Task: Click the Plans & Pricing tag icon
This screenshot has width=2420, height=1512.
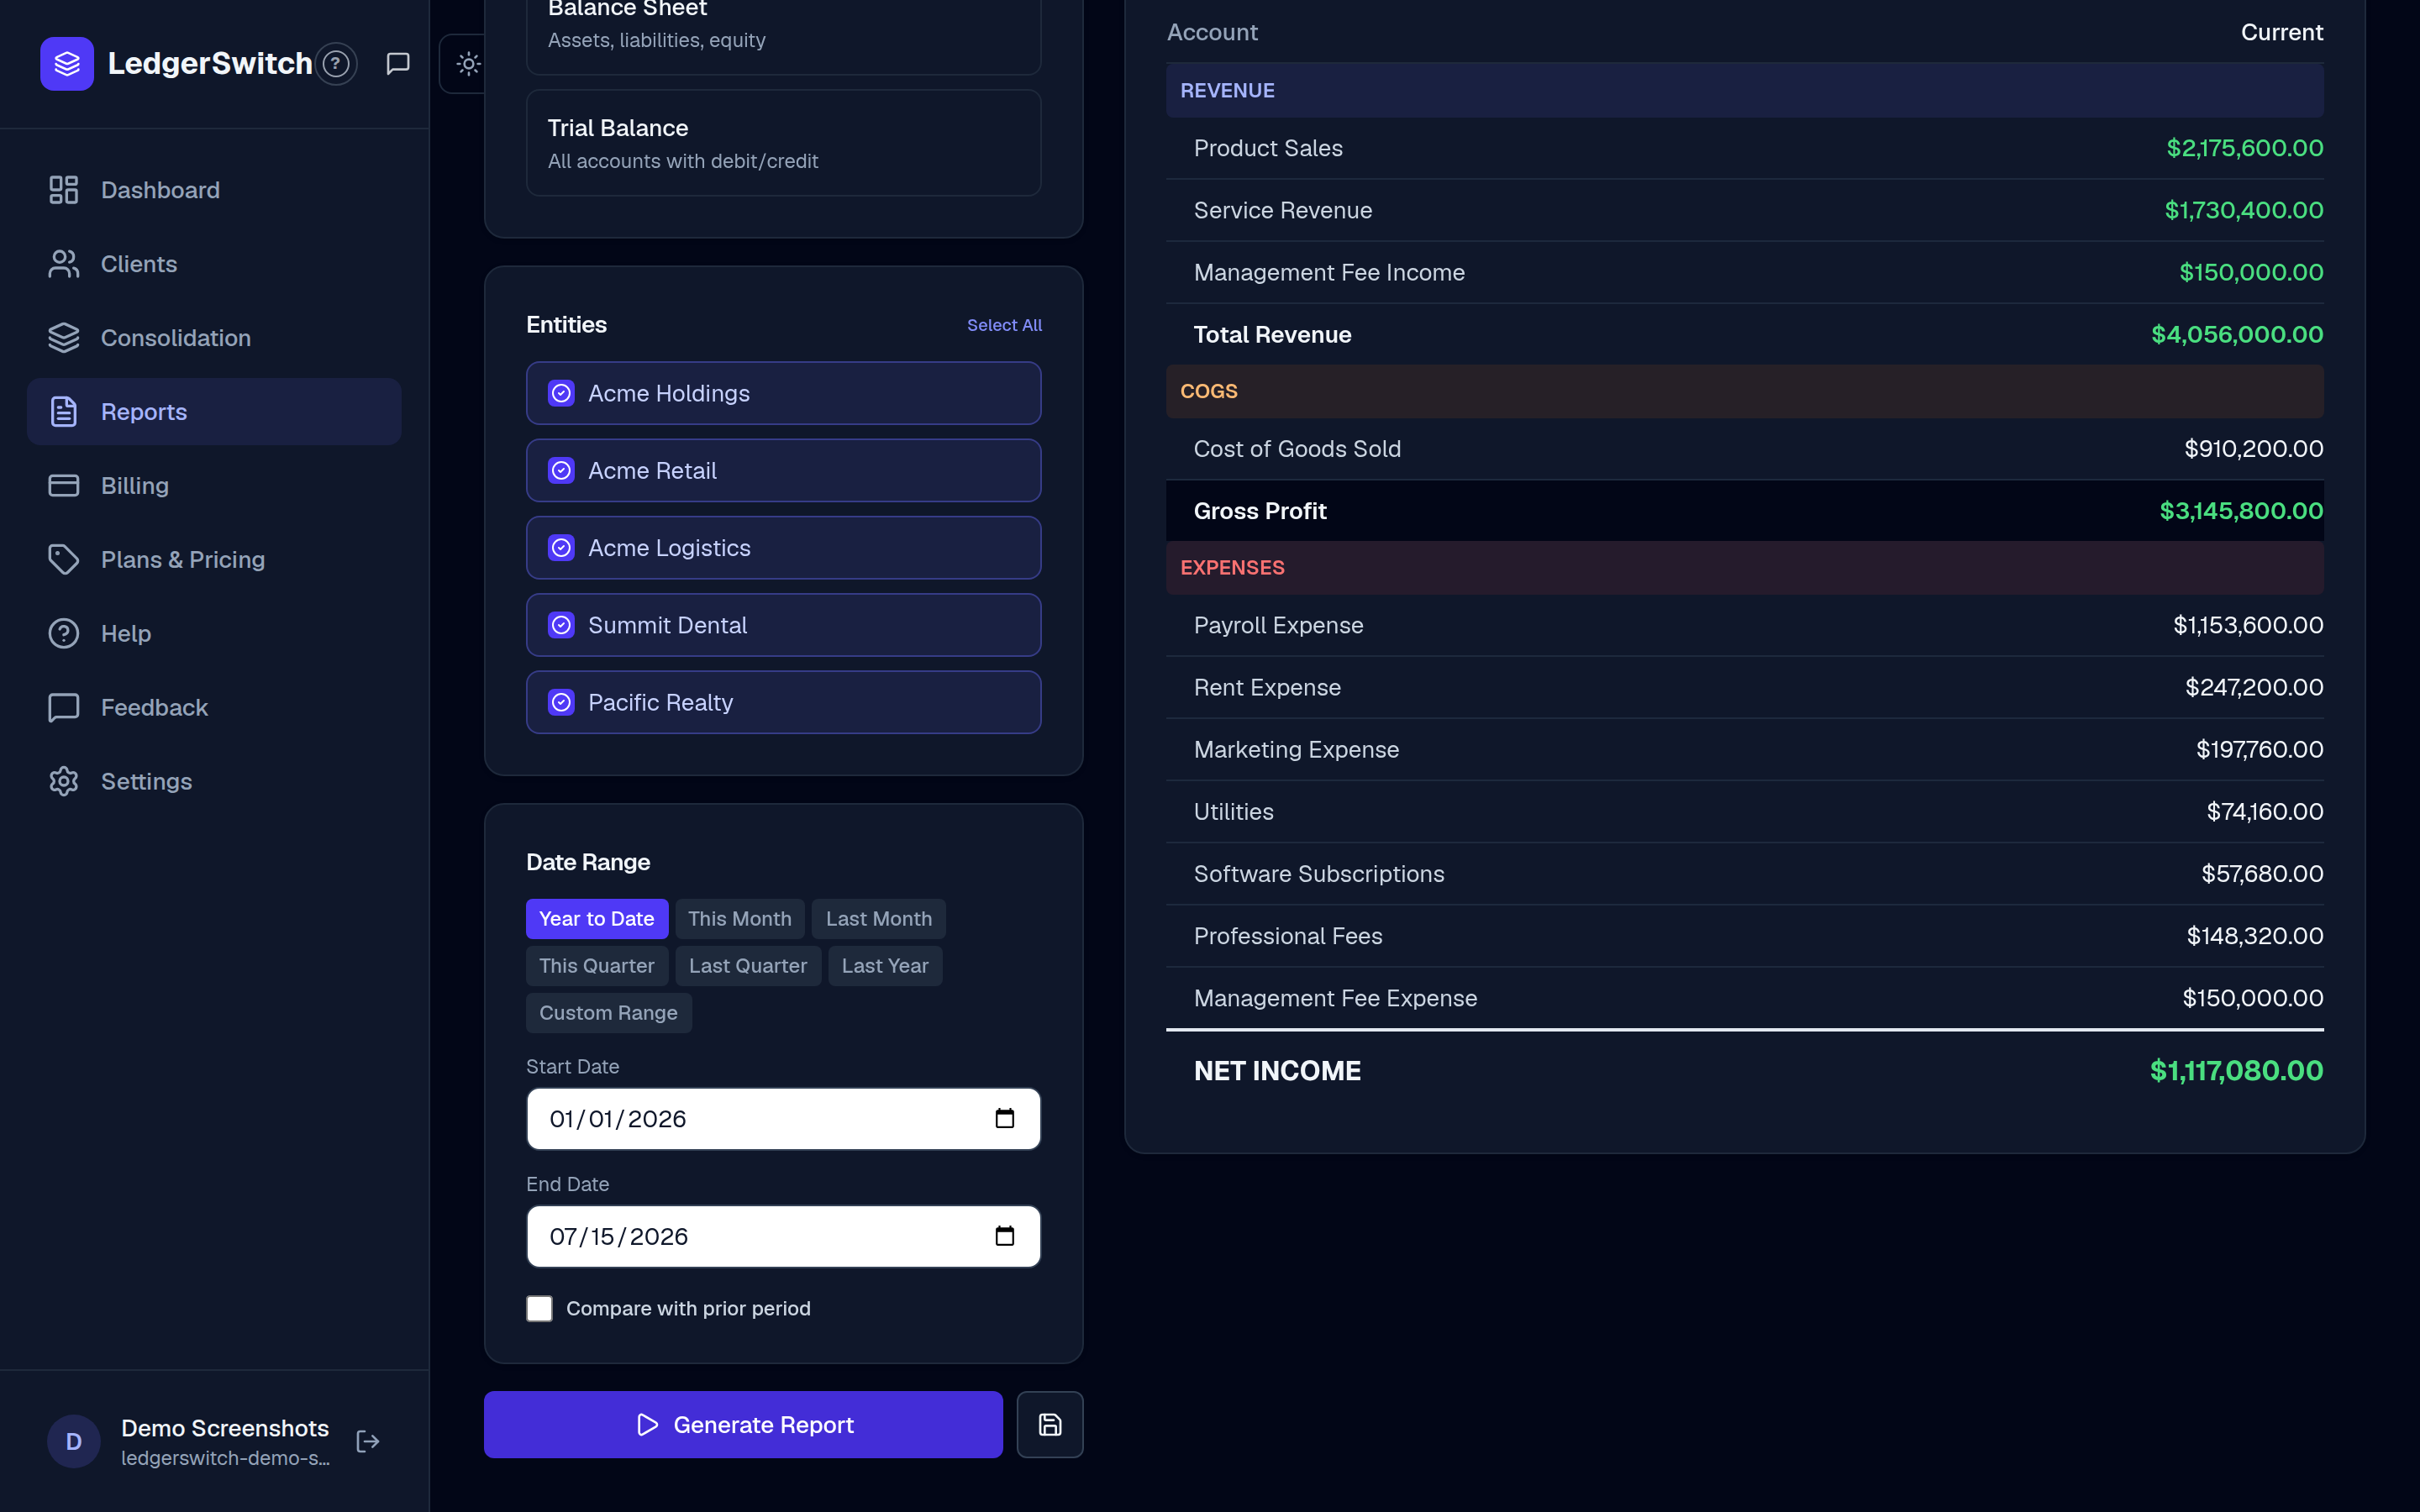Action: click(x=64, y=560)
